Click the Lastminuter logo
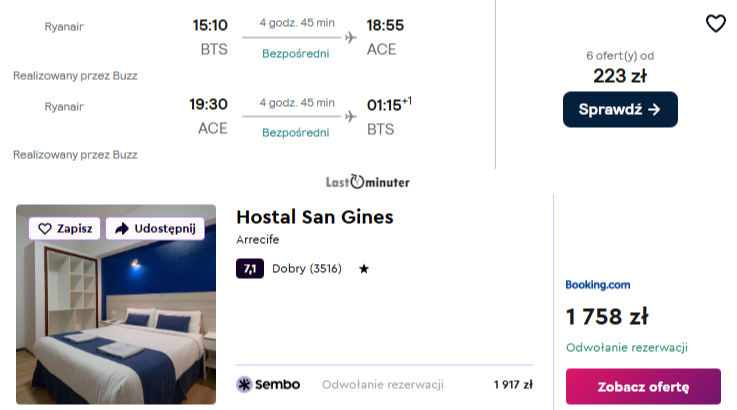The width and height of the screenshot is (737, 410). coord(367,182)
